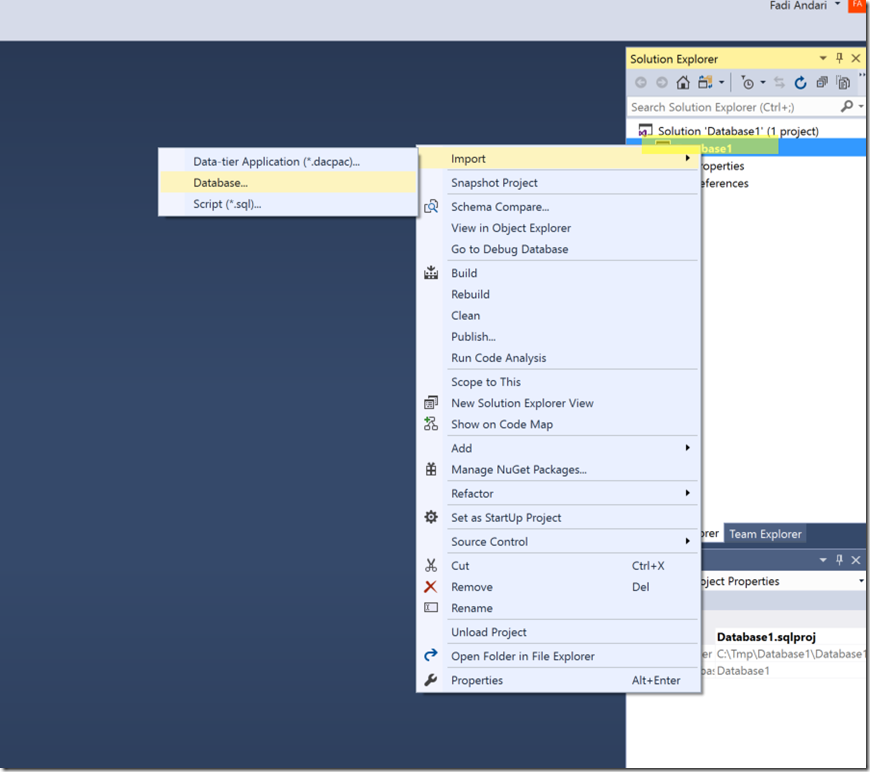Click the Home icon in Solution Explorer toolbar
This screenshot has width=870, height=772.
(683, 83)
